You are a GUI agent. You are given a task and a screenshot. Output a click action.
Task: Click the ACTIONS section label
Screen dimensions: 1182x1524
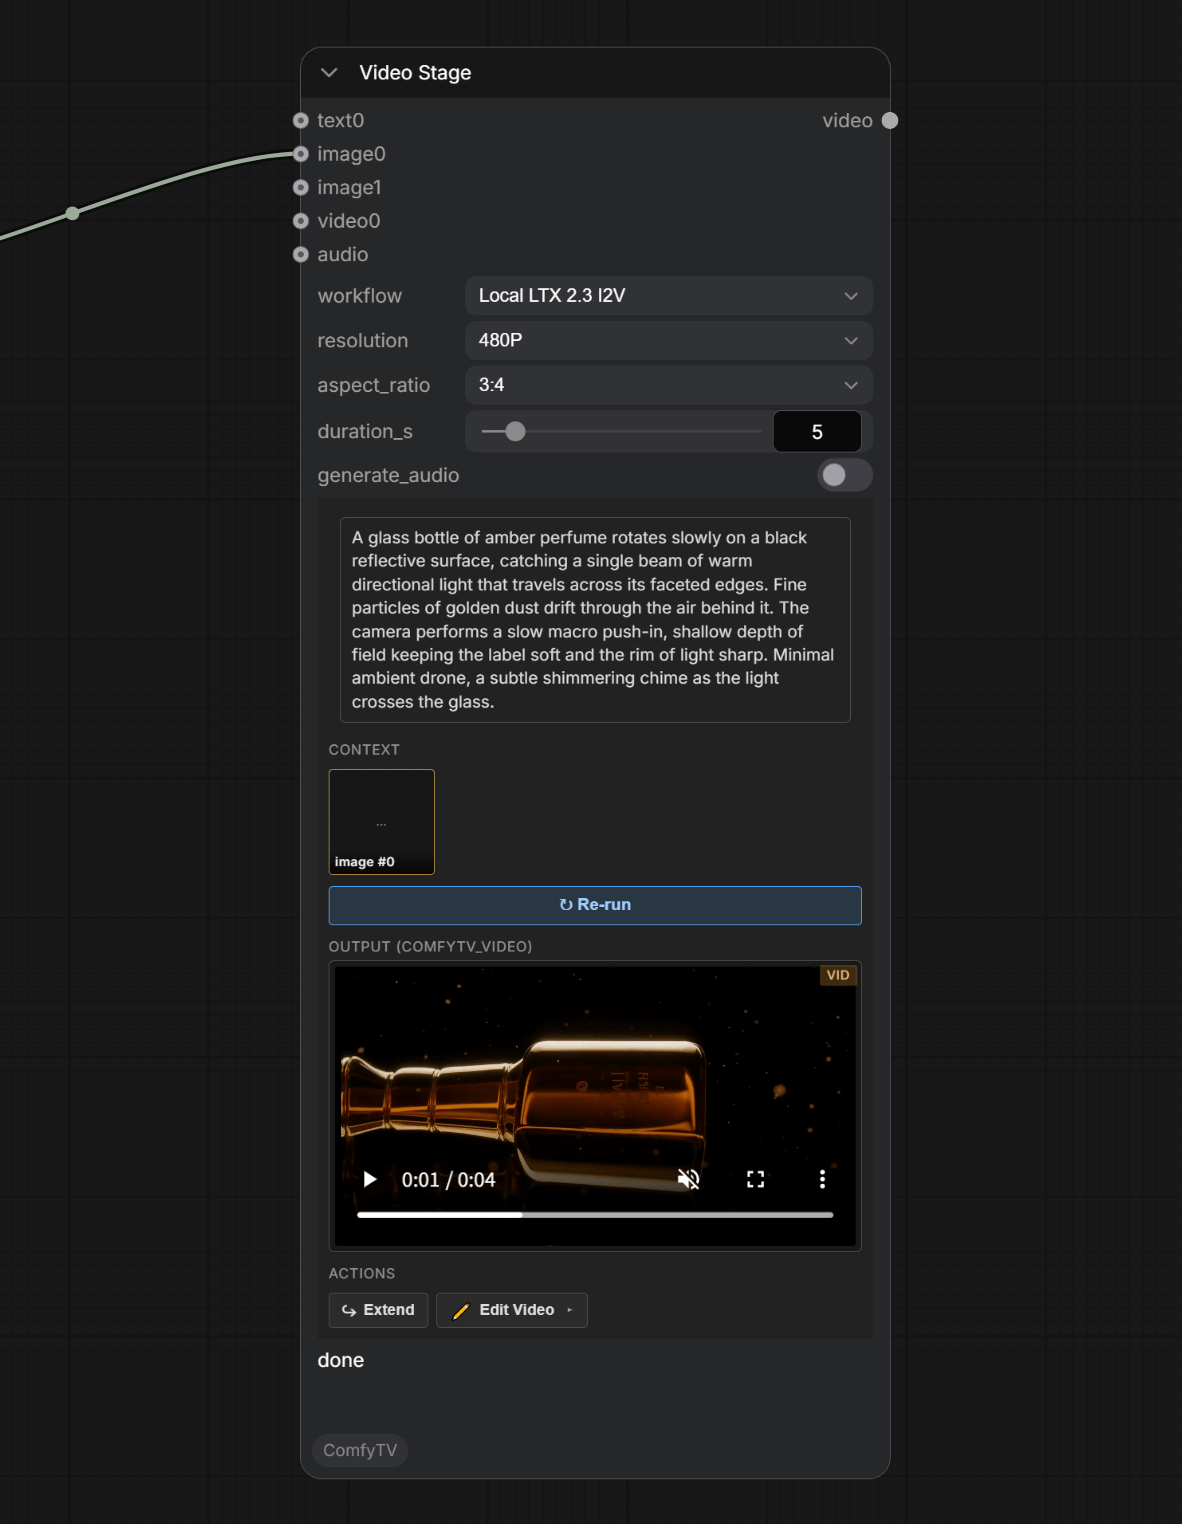(x=362, y=1274)
